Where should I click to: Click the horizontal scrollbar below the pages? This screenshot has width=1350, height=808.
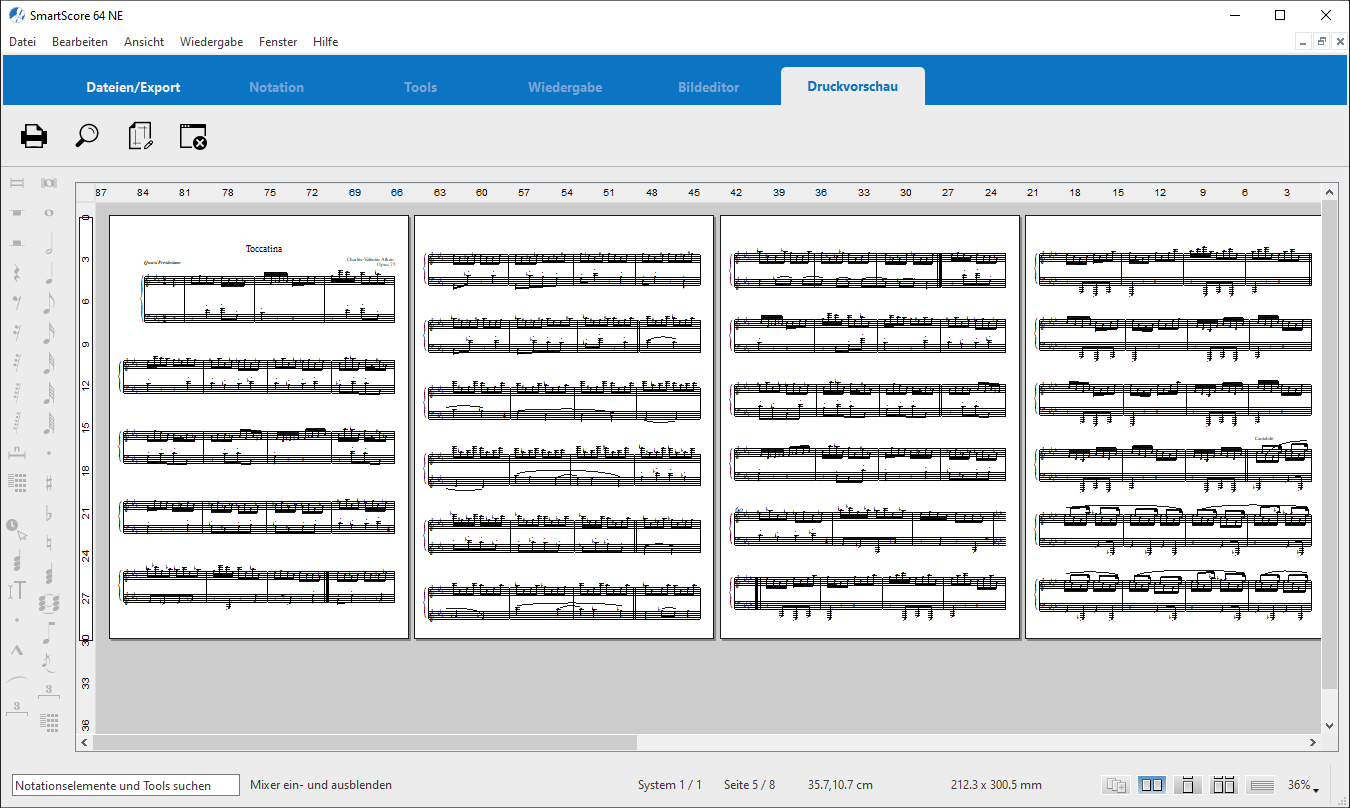(x=365, y=743)
